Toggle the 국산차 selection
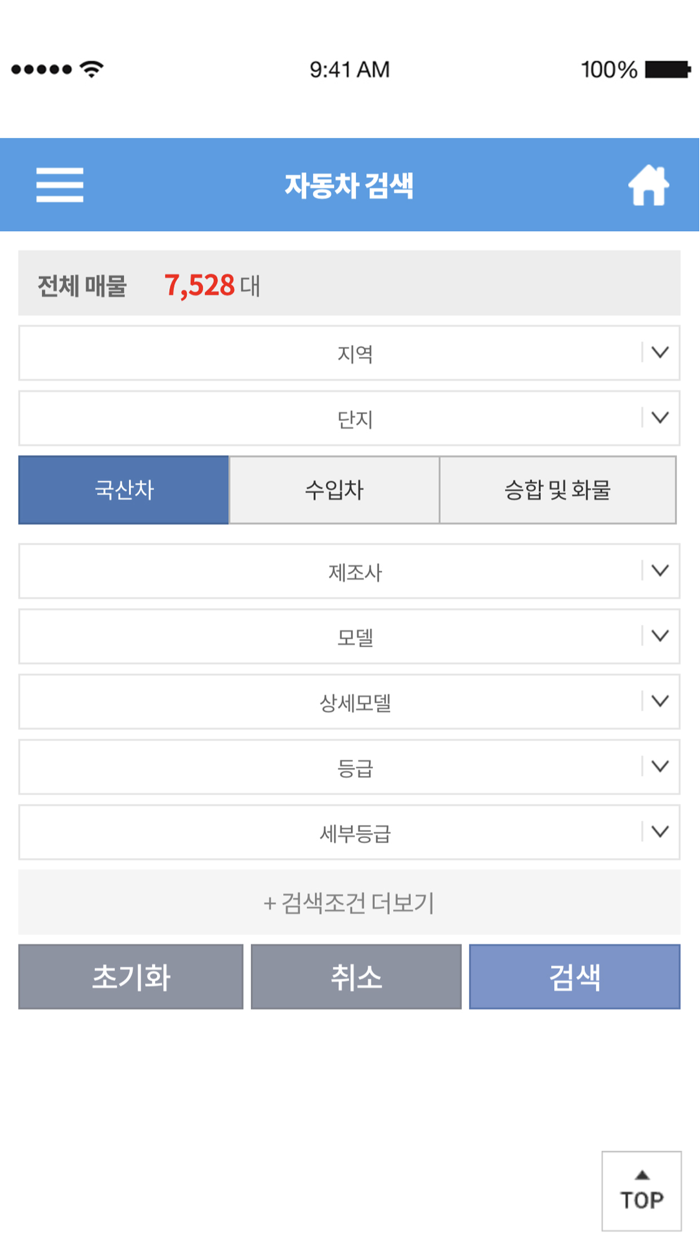Viewport: 700px width, 1244px height. pos(123,490)
